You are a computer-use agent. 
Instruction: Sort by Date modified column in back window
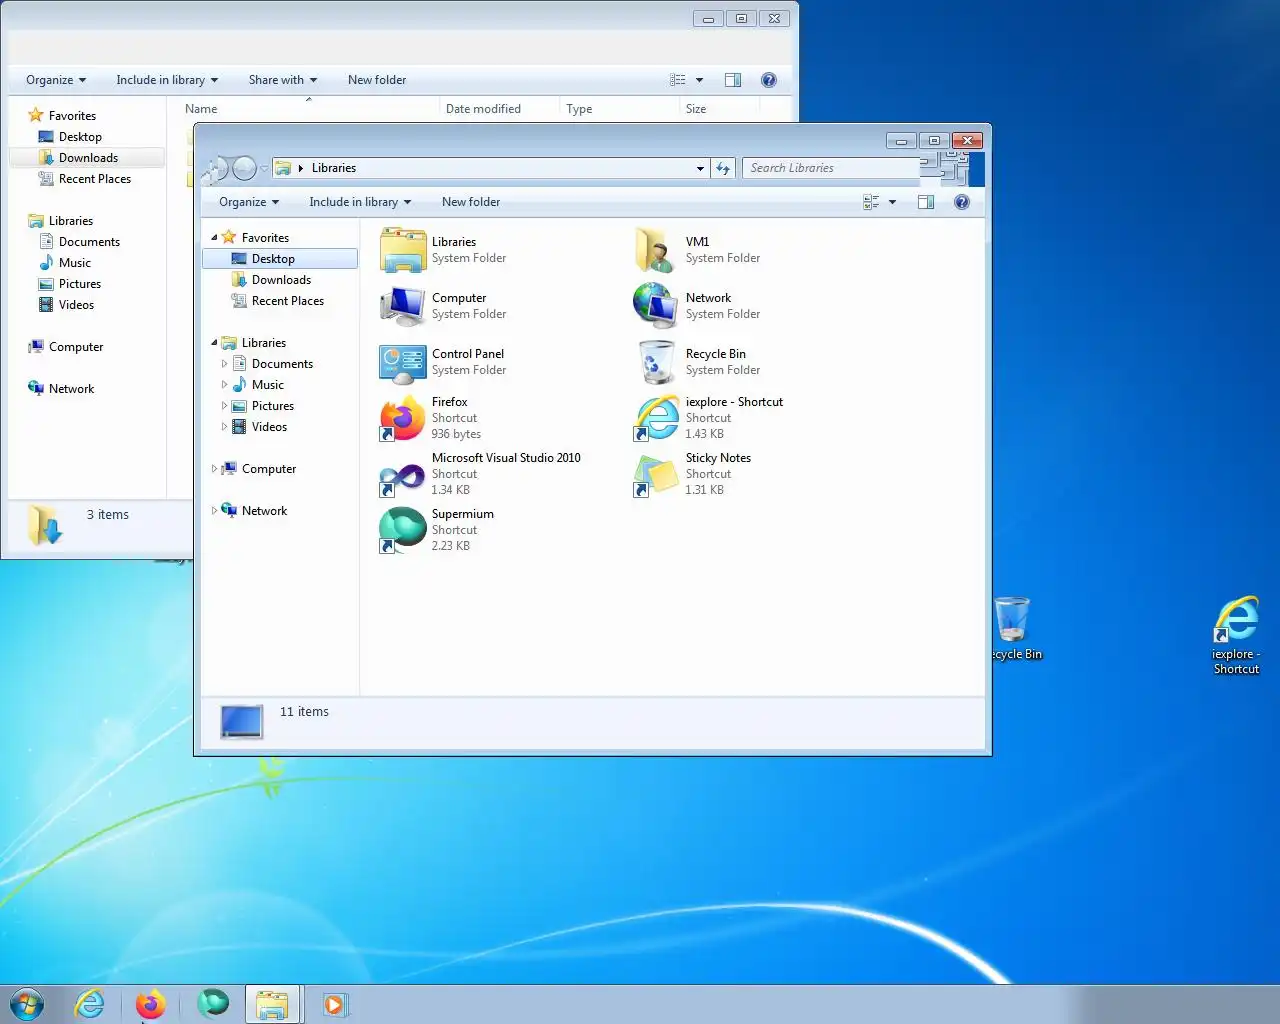(x=499, y=109)
